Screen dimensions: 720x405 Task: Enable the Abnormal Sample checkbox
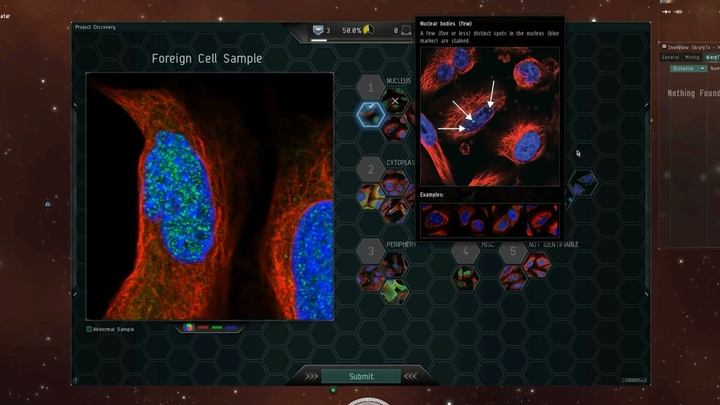point(89,328)
